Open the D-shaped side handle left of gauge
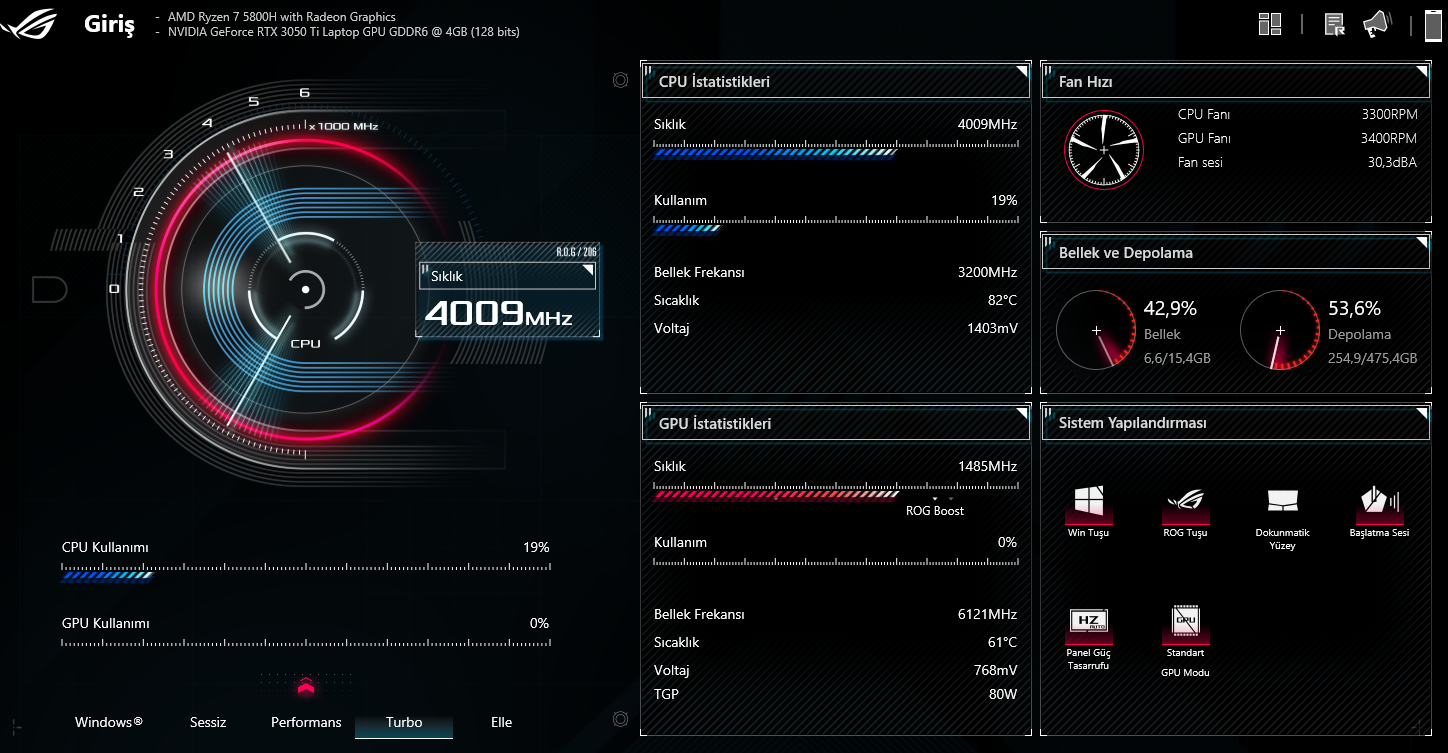The height and width of the screenshot is (753, 1448). pos(49,290)
